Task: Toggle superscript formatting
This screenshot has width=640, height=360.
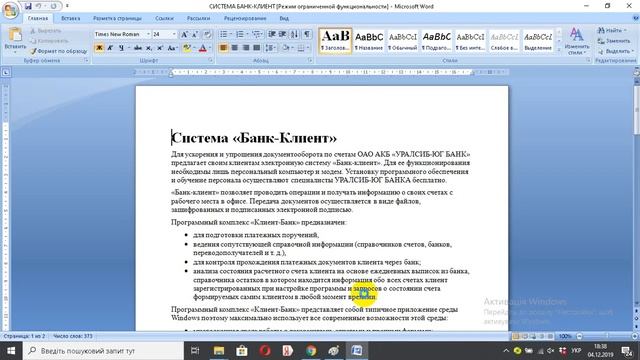Action: click(160, 48)
